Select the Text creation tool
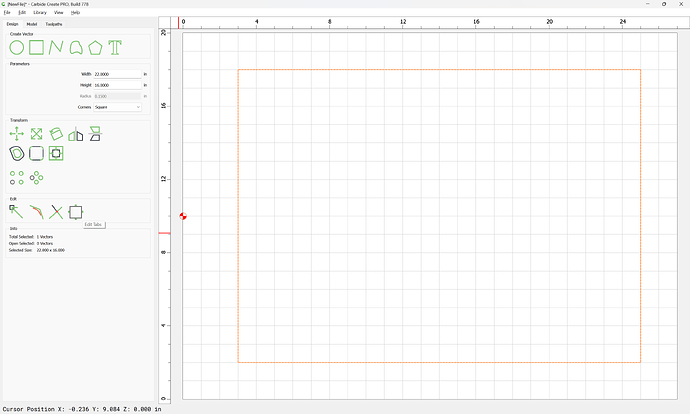This screenshot has height=414, width=690. pyautogui.click(x=115, y=47)
